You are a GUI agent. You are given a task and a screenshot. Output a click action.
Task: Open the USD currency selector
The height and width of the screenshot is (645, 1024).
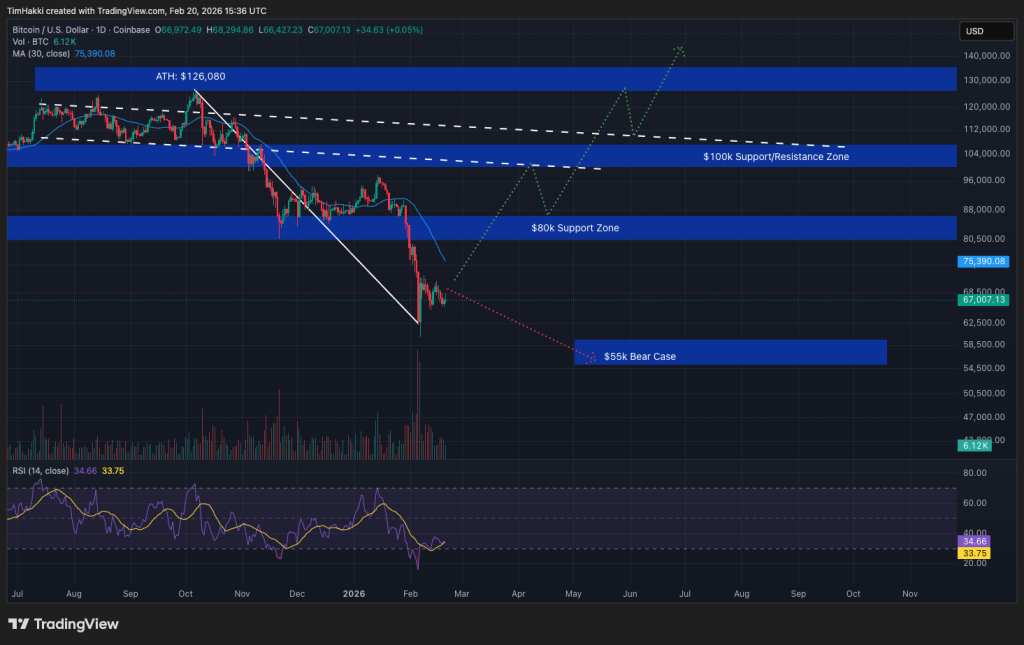click(x=973, y=31)
